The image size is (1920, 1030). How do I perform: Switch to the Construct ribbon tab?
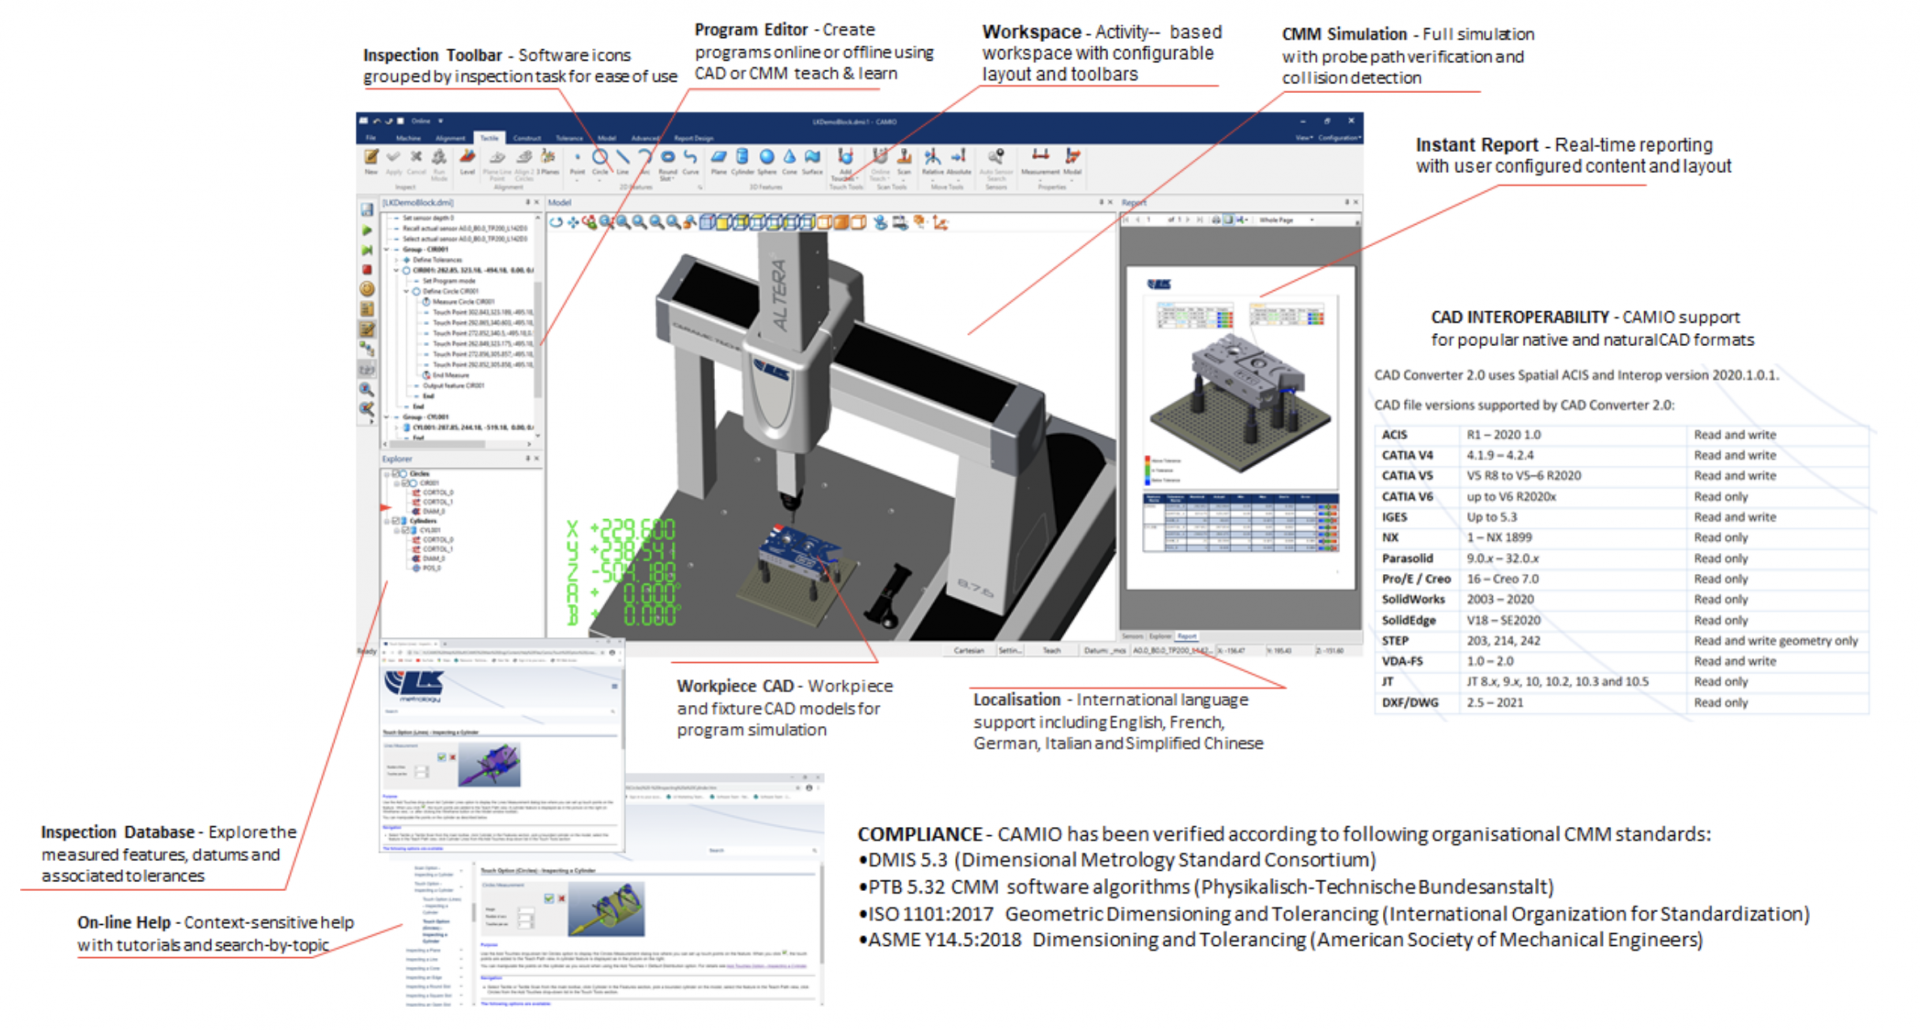527,138
